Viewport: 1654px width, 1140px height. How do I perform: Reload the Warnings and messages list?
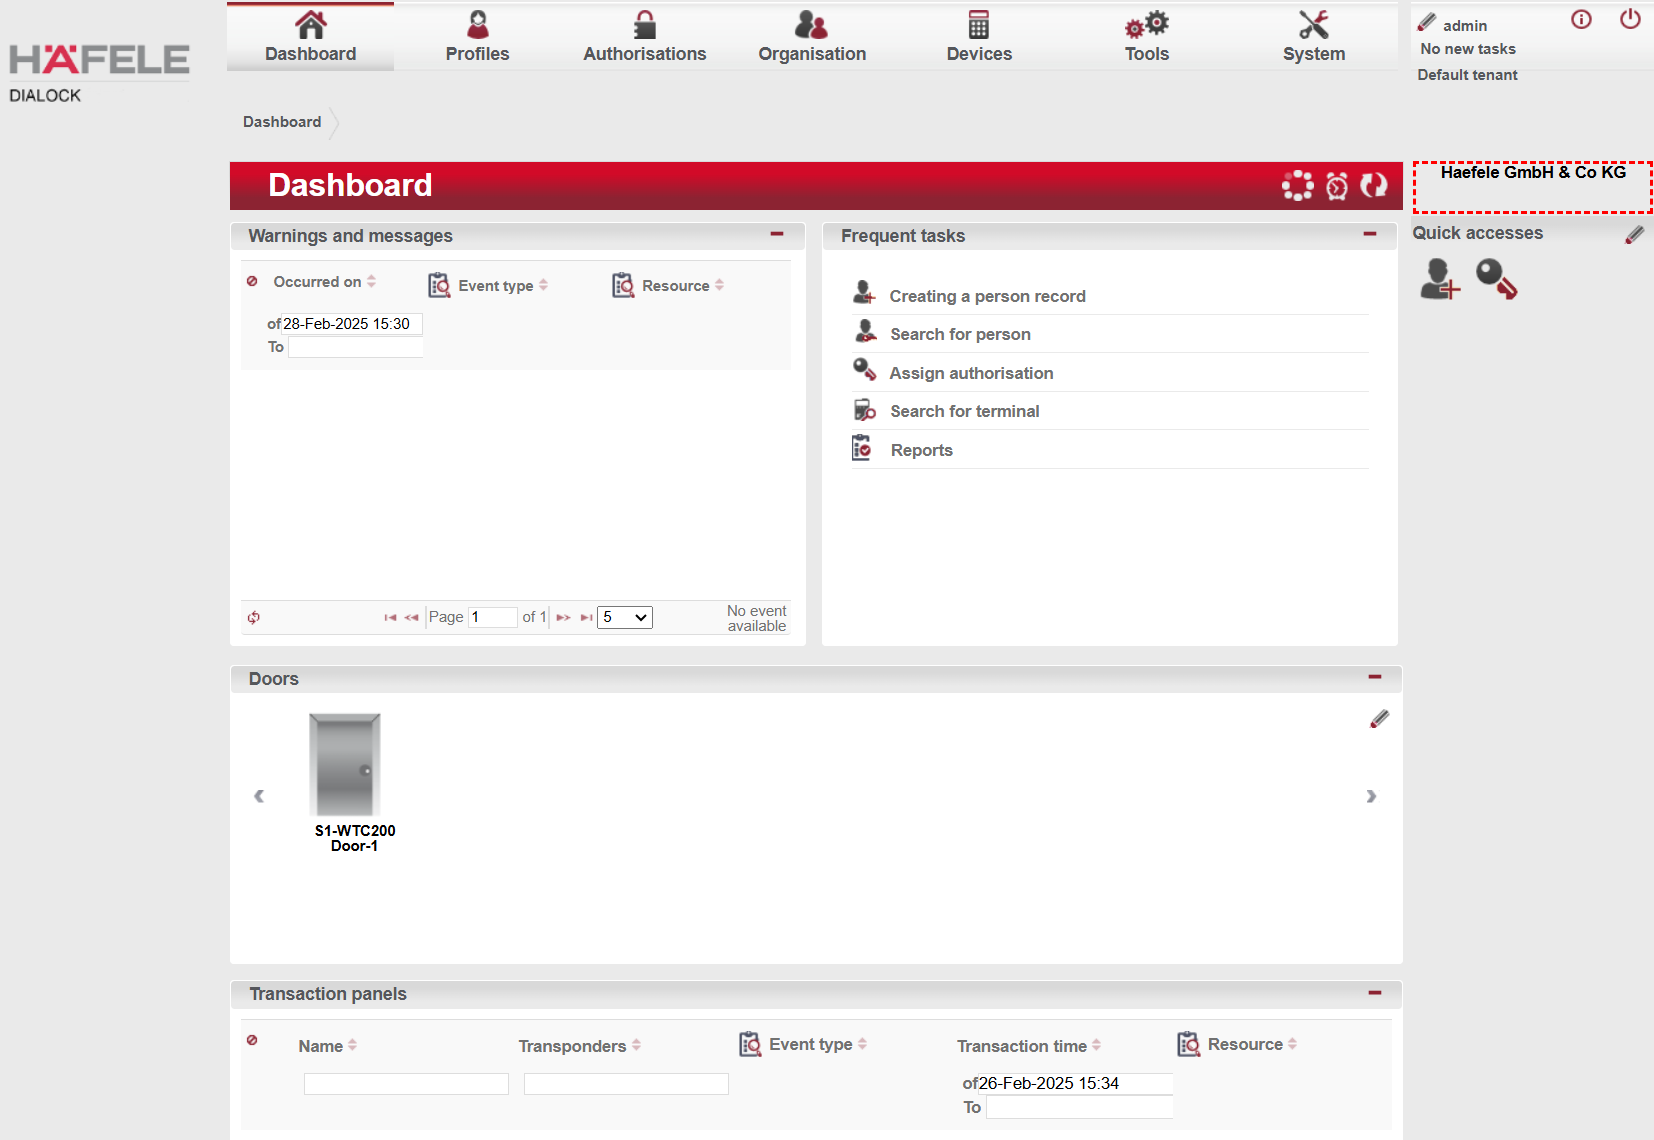(254, 617)
